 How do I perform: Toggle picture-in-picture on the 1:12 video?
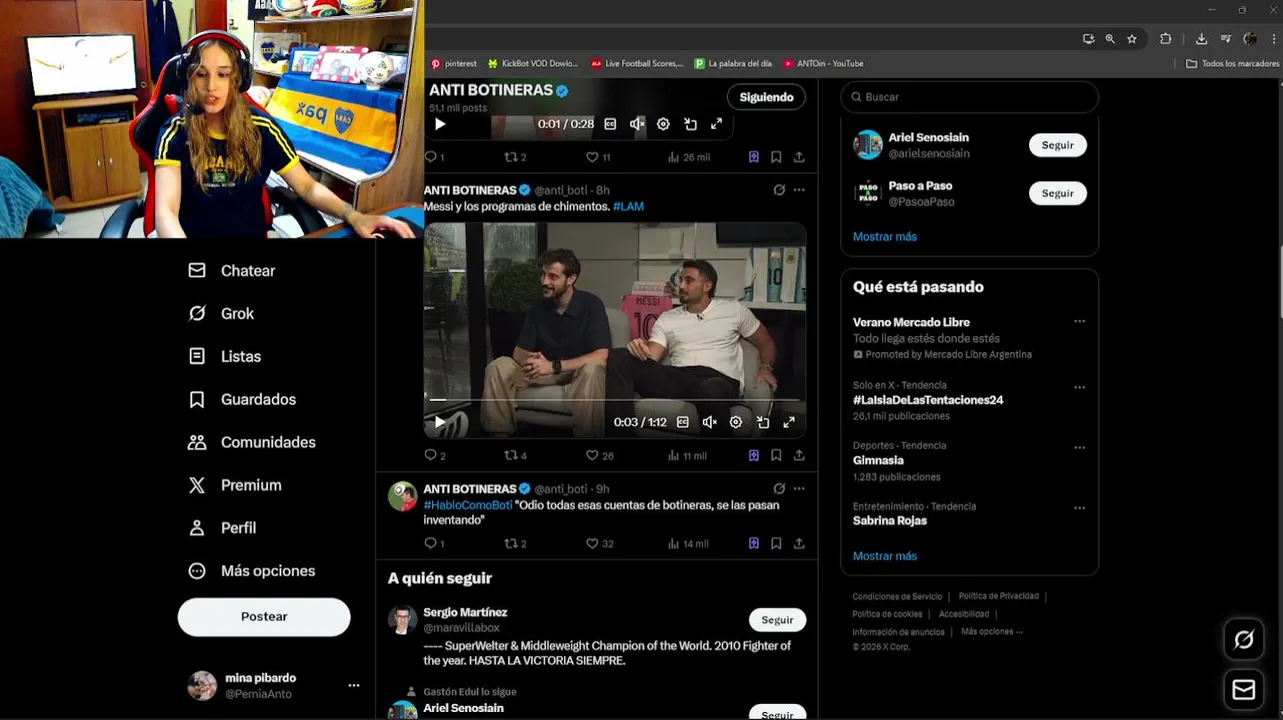click(763, 422)
